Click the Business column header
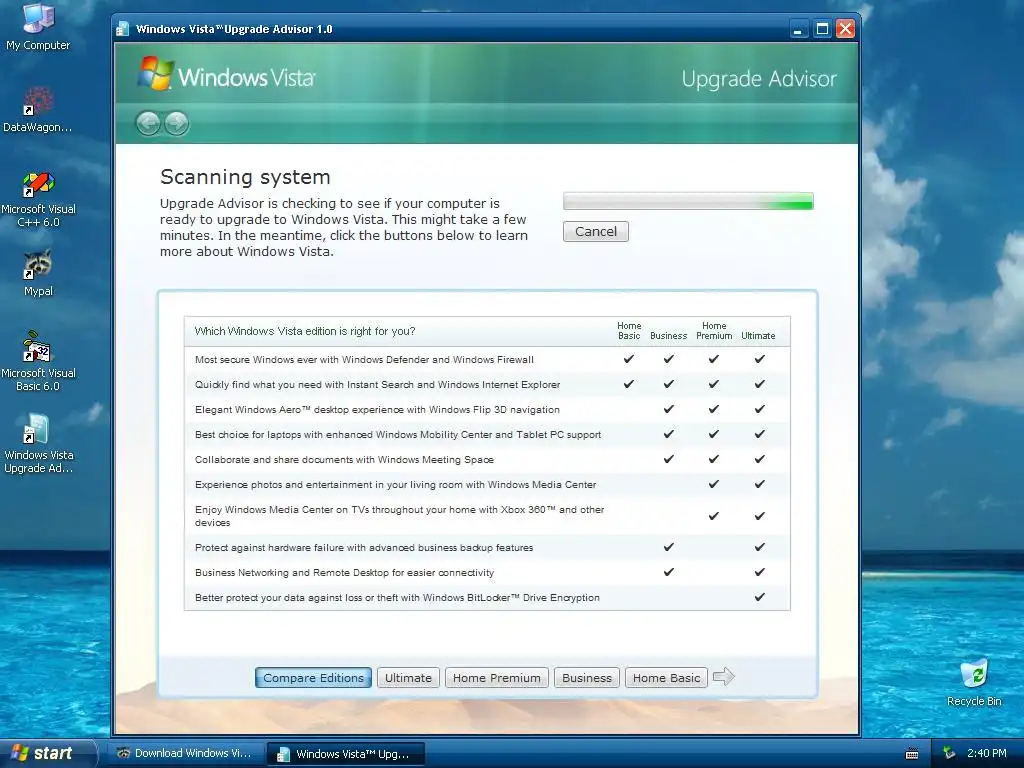The height and width of the screenshot is (768, 1024). tap(668, 336)
